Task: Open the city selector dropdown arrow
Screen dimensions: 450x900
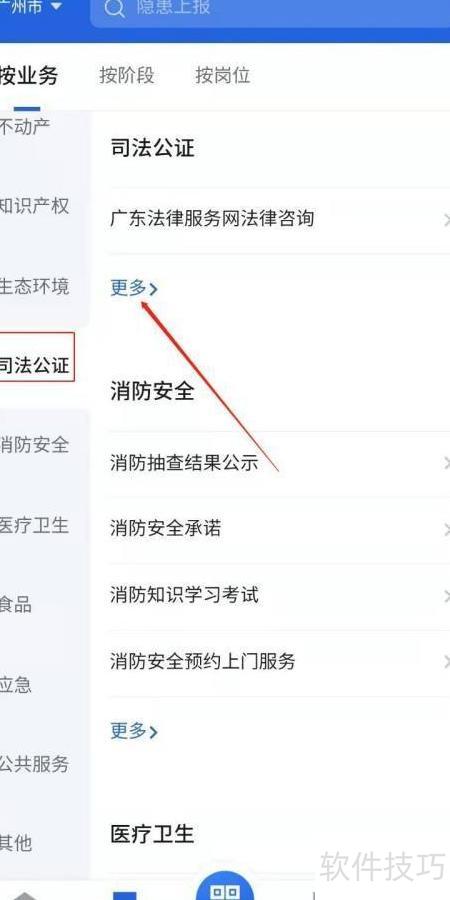Action: 56,6
